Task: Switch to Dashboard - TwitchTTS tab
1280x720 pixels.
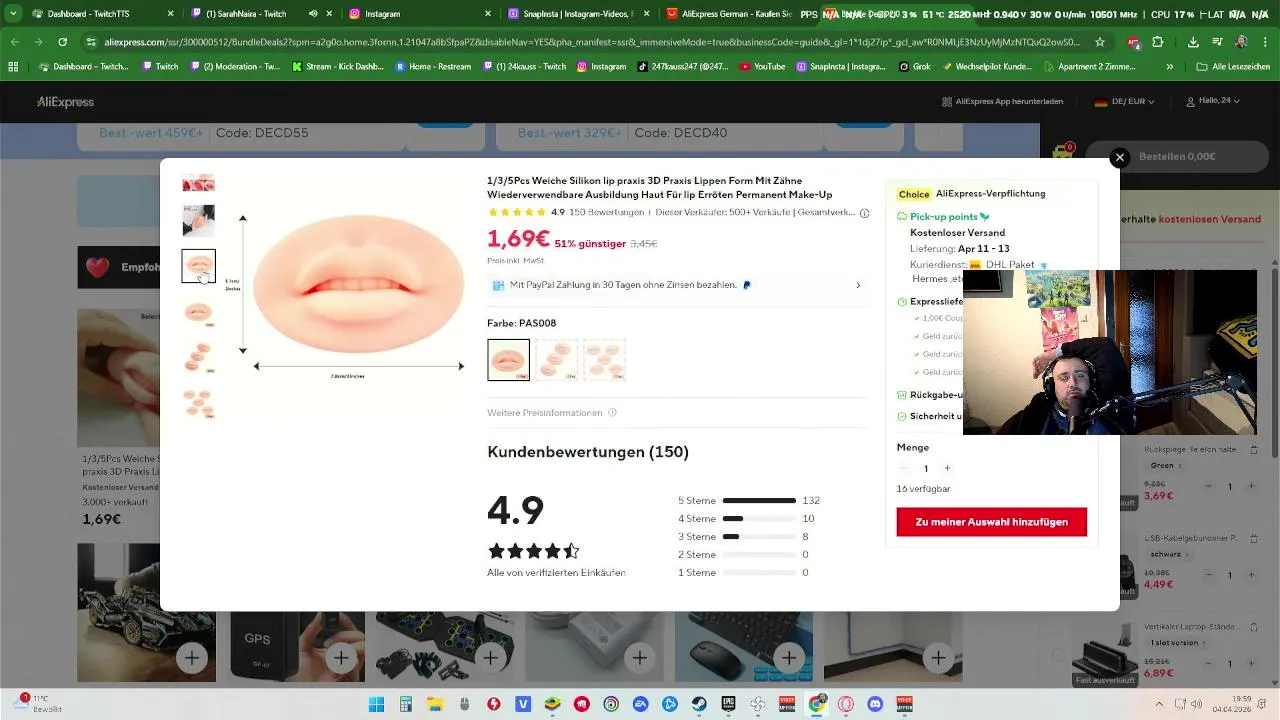Action: (92, 14)
